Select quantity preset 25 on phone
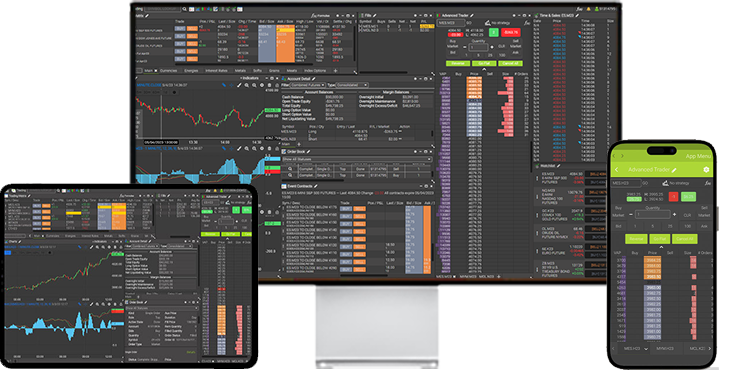 point(670,226)
